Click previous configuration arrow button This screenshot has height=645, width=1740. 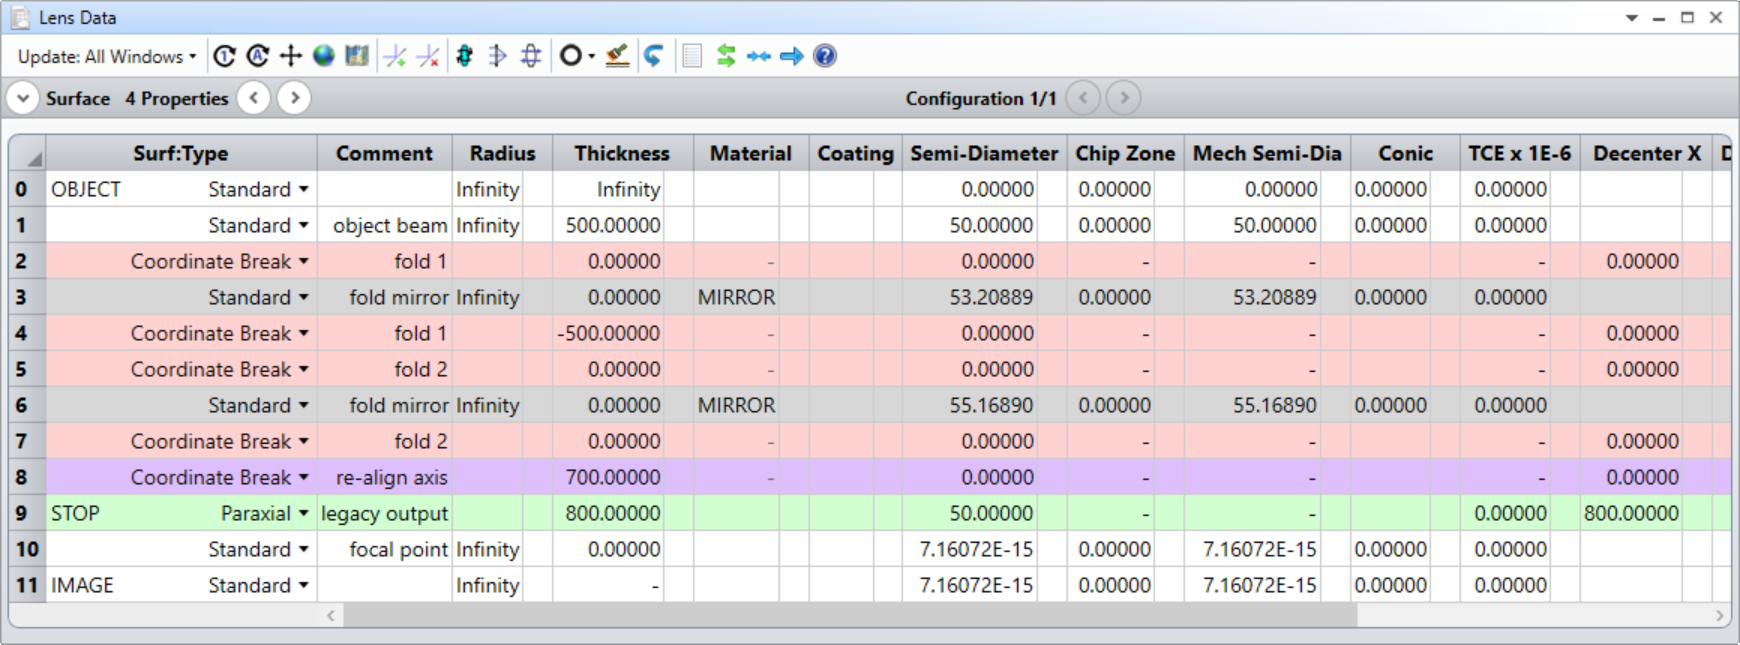pos(1083,98)
